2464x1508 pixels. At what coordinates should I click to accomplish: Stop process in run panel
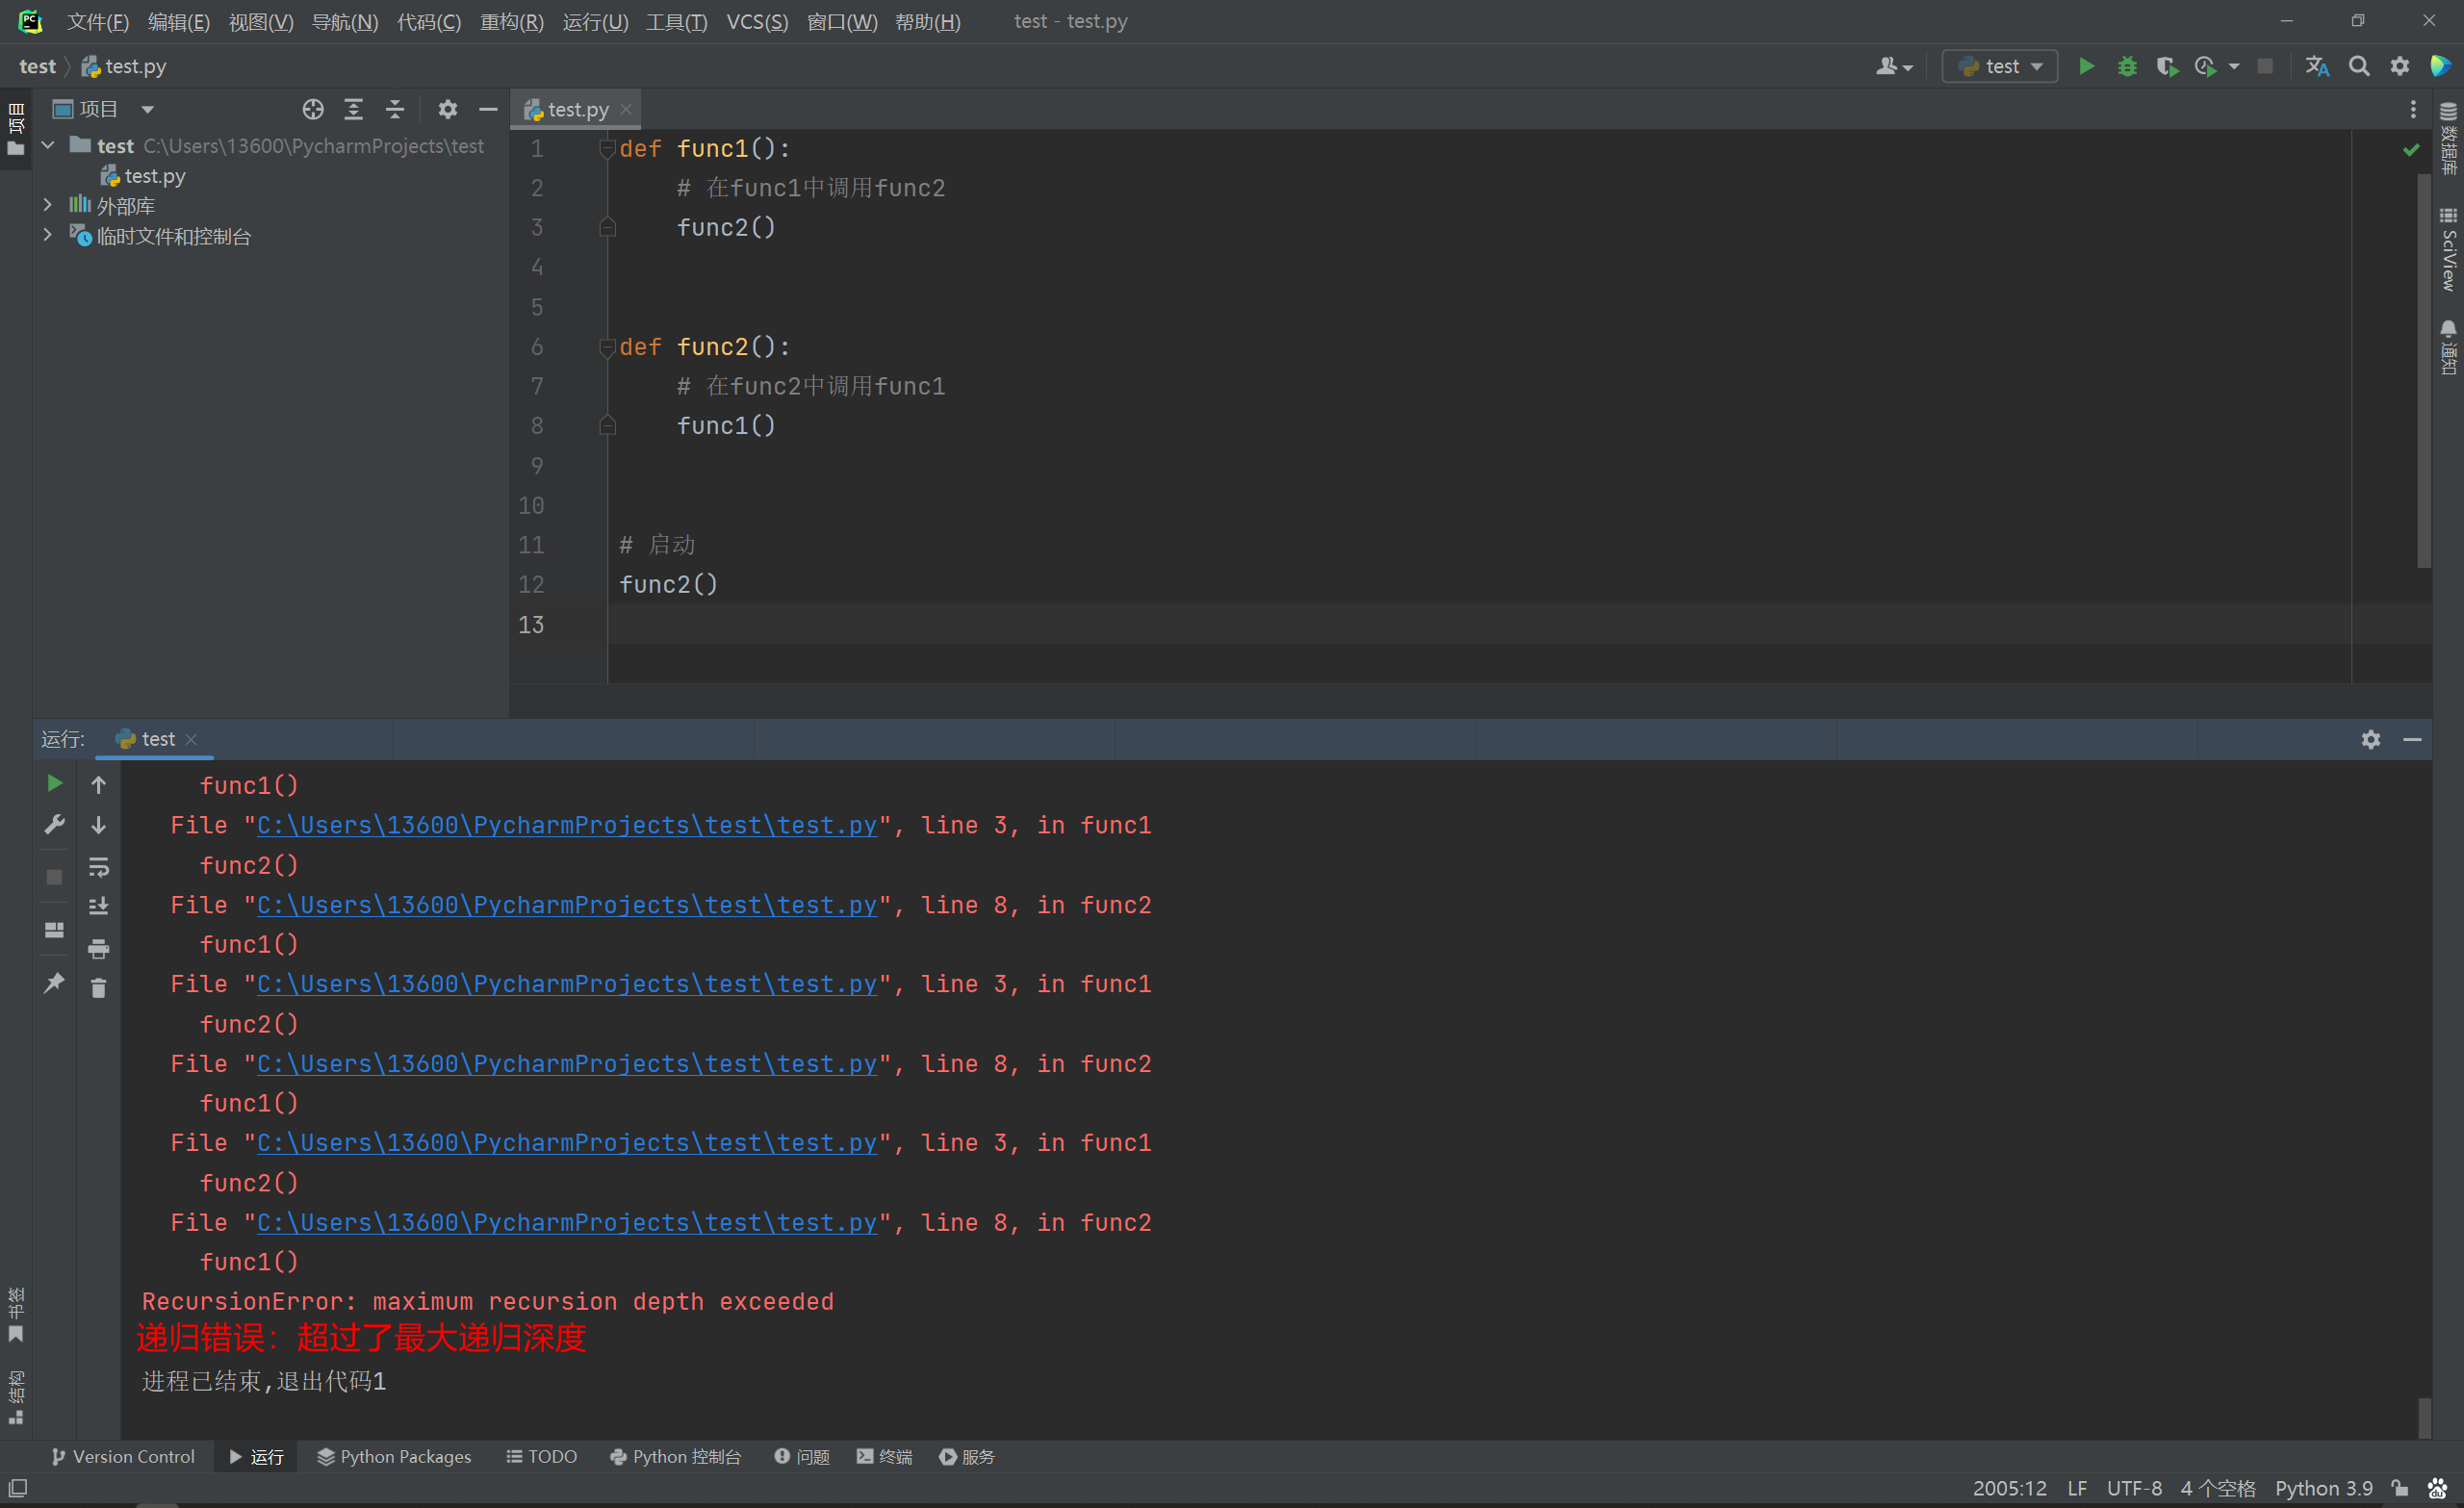pos(55,877)
